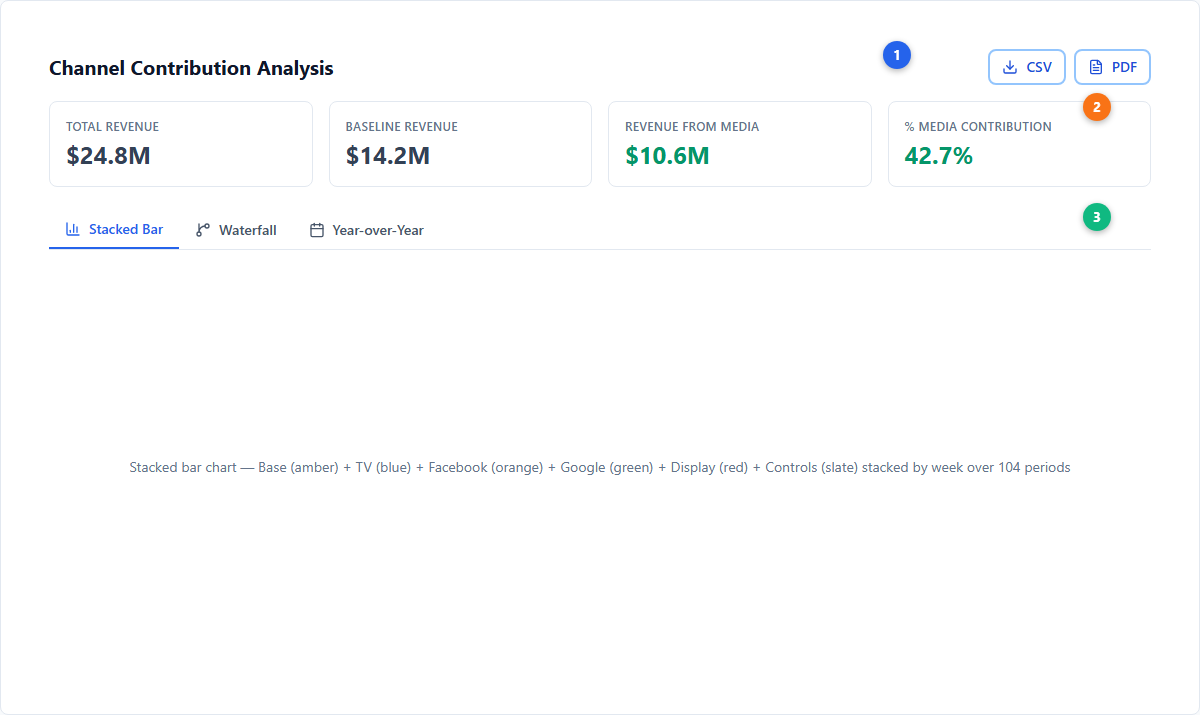
Task: Export data with the CSV button
Action: 1027,67
